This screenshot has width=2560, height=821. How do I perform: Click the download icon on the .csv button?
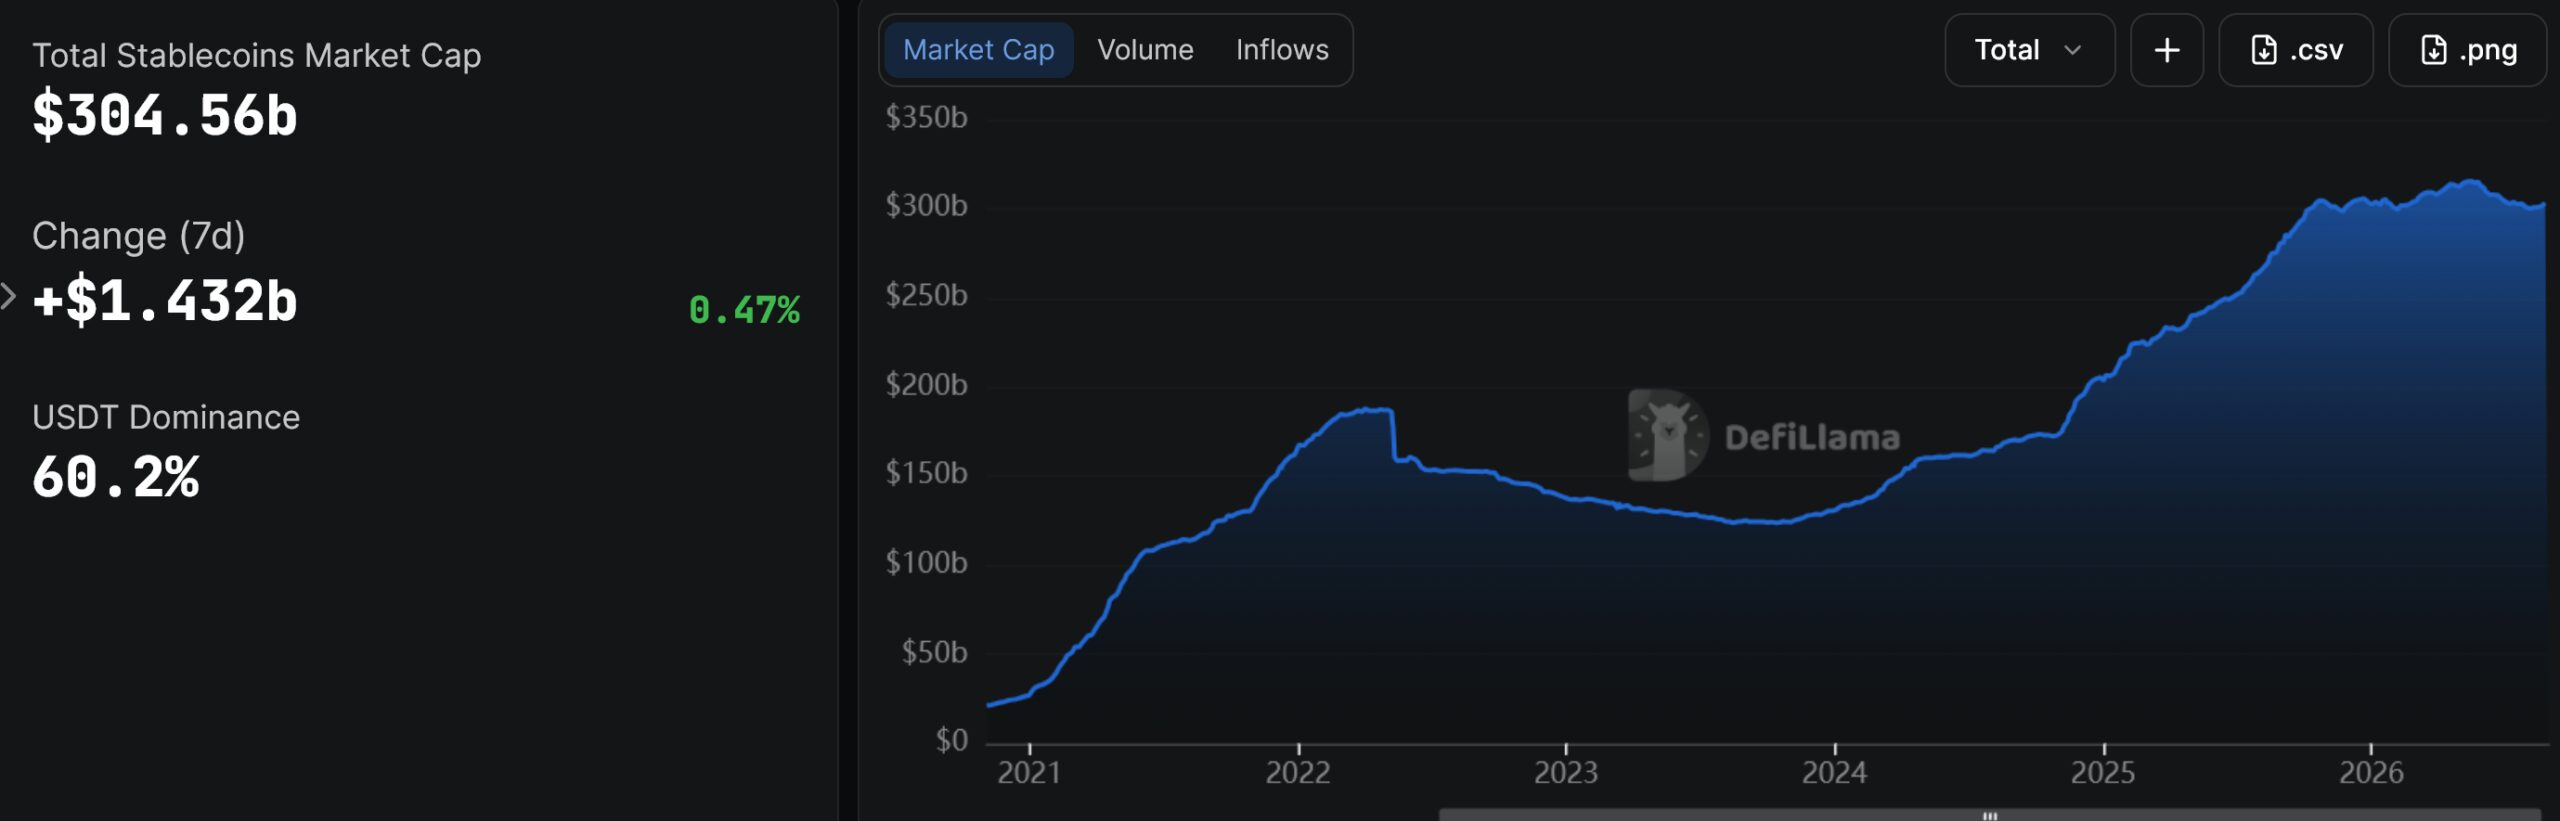[2264, 50]
